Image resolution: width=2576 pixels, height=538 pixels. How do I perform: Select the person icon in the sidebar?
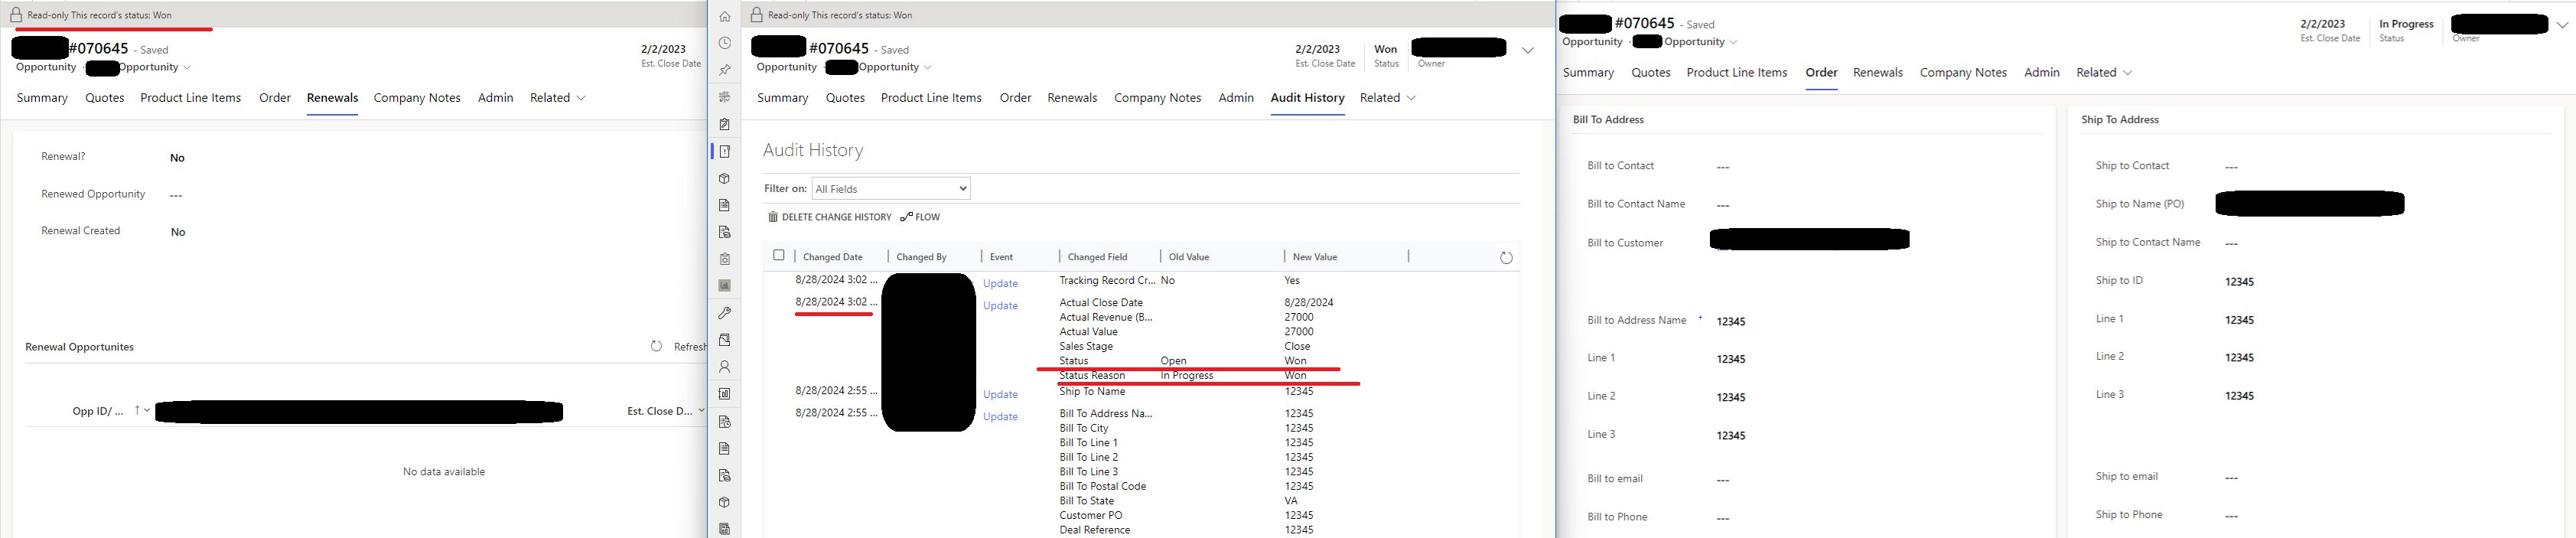point(725,367)
